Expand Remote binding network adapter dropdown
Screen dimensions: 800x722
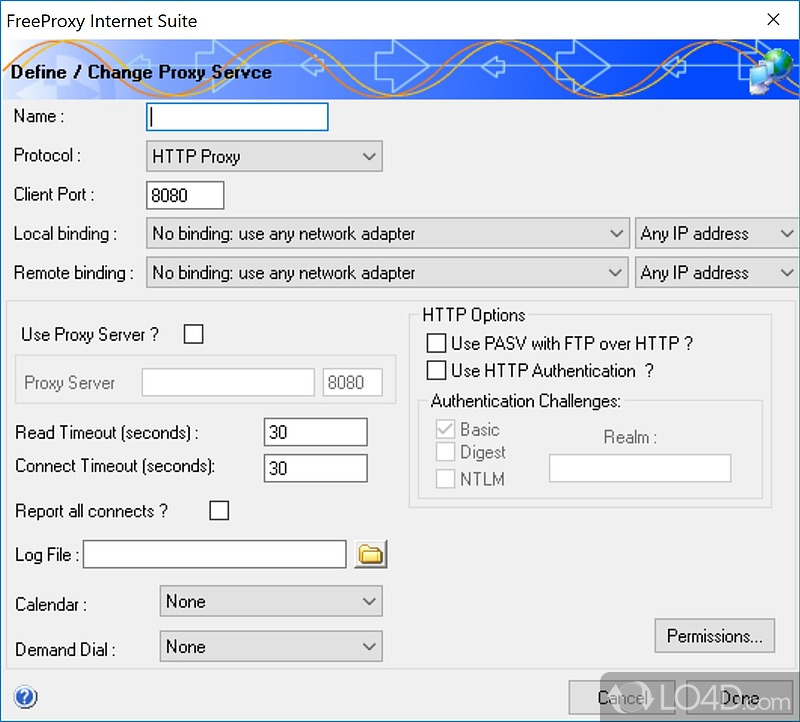coord(387,272)
